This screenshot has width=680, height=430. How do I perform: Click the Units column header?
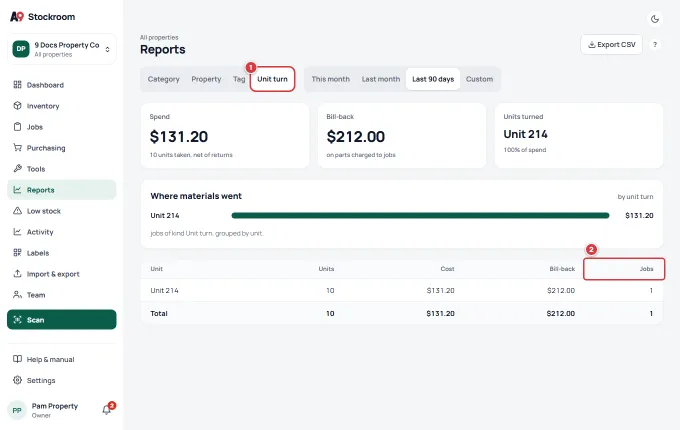point(326,269)
